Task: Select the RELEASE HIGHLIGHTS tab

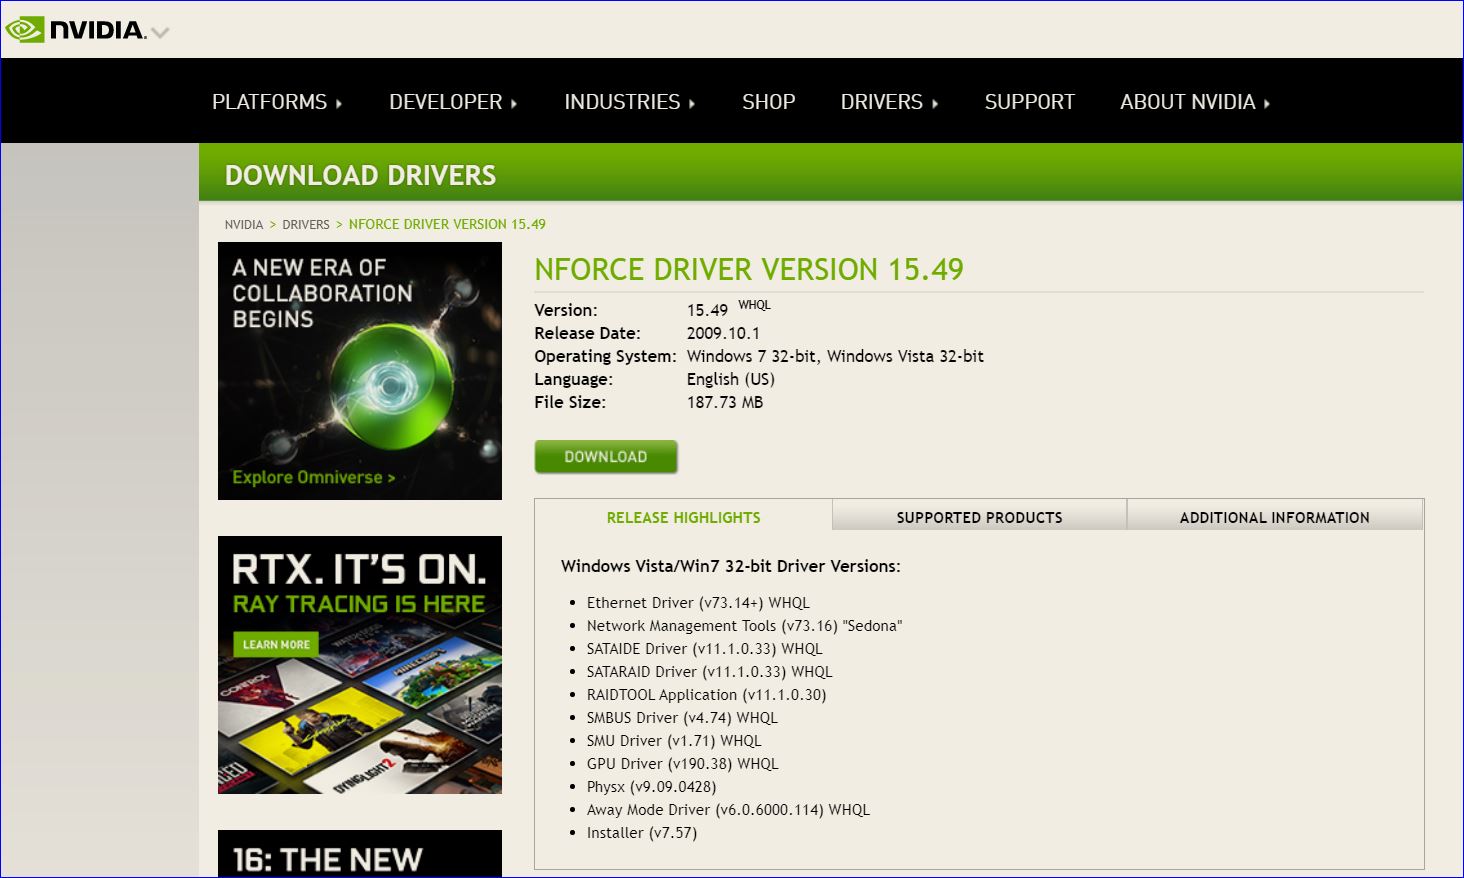Action: pos(684,517)
